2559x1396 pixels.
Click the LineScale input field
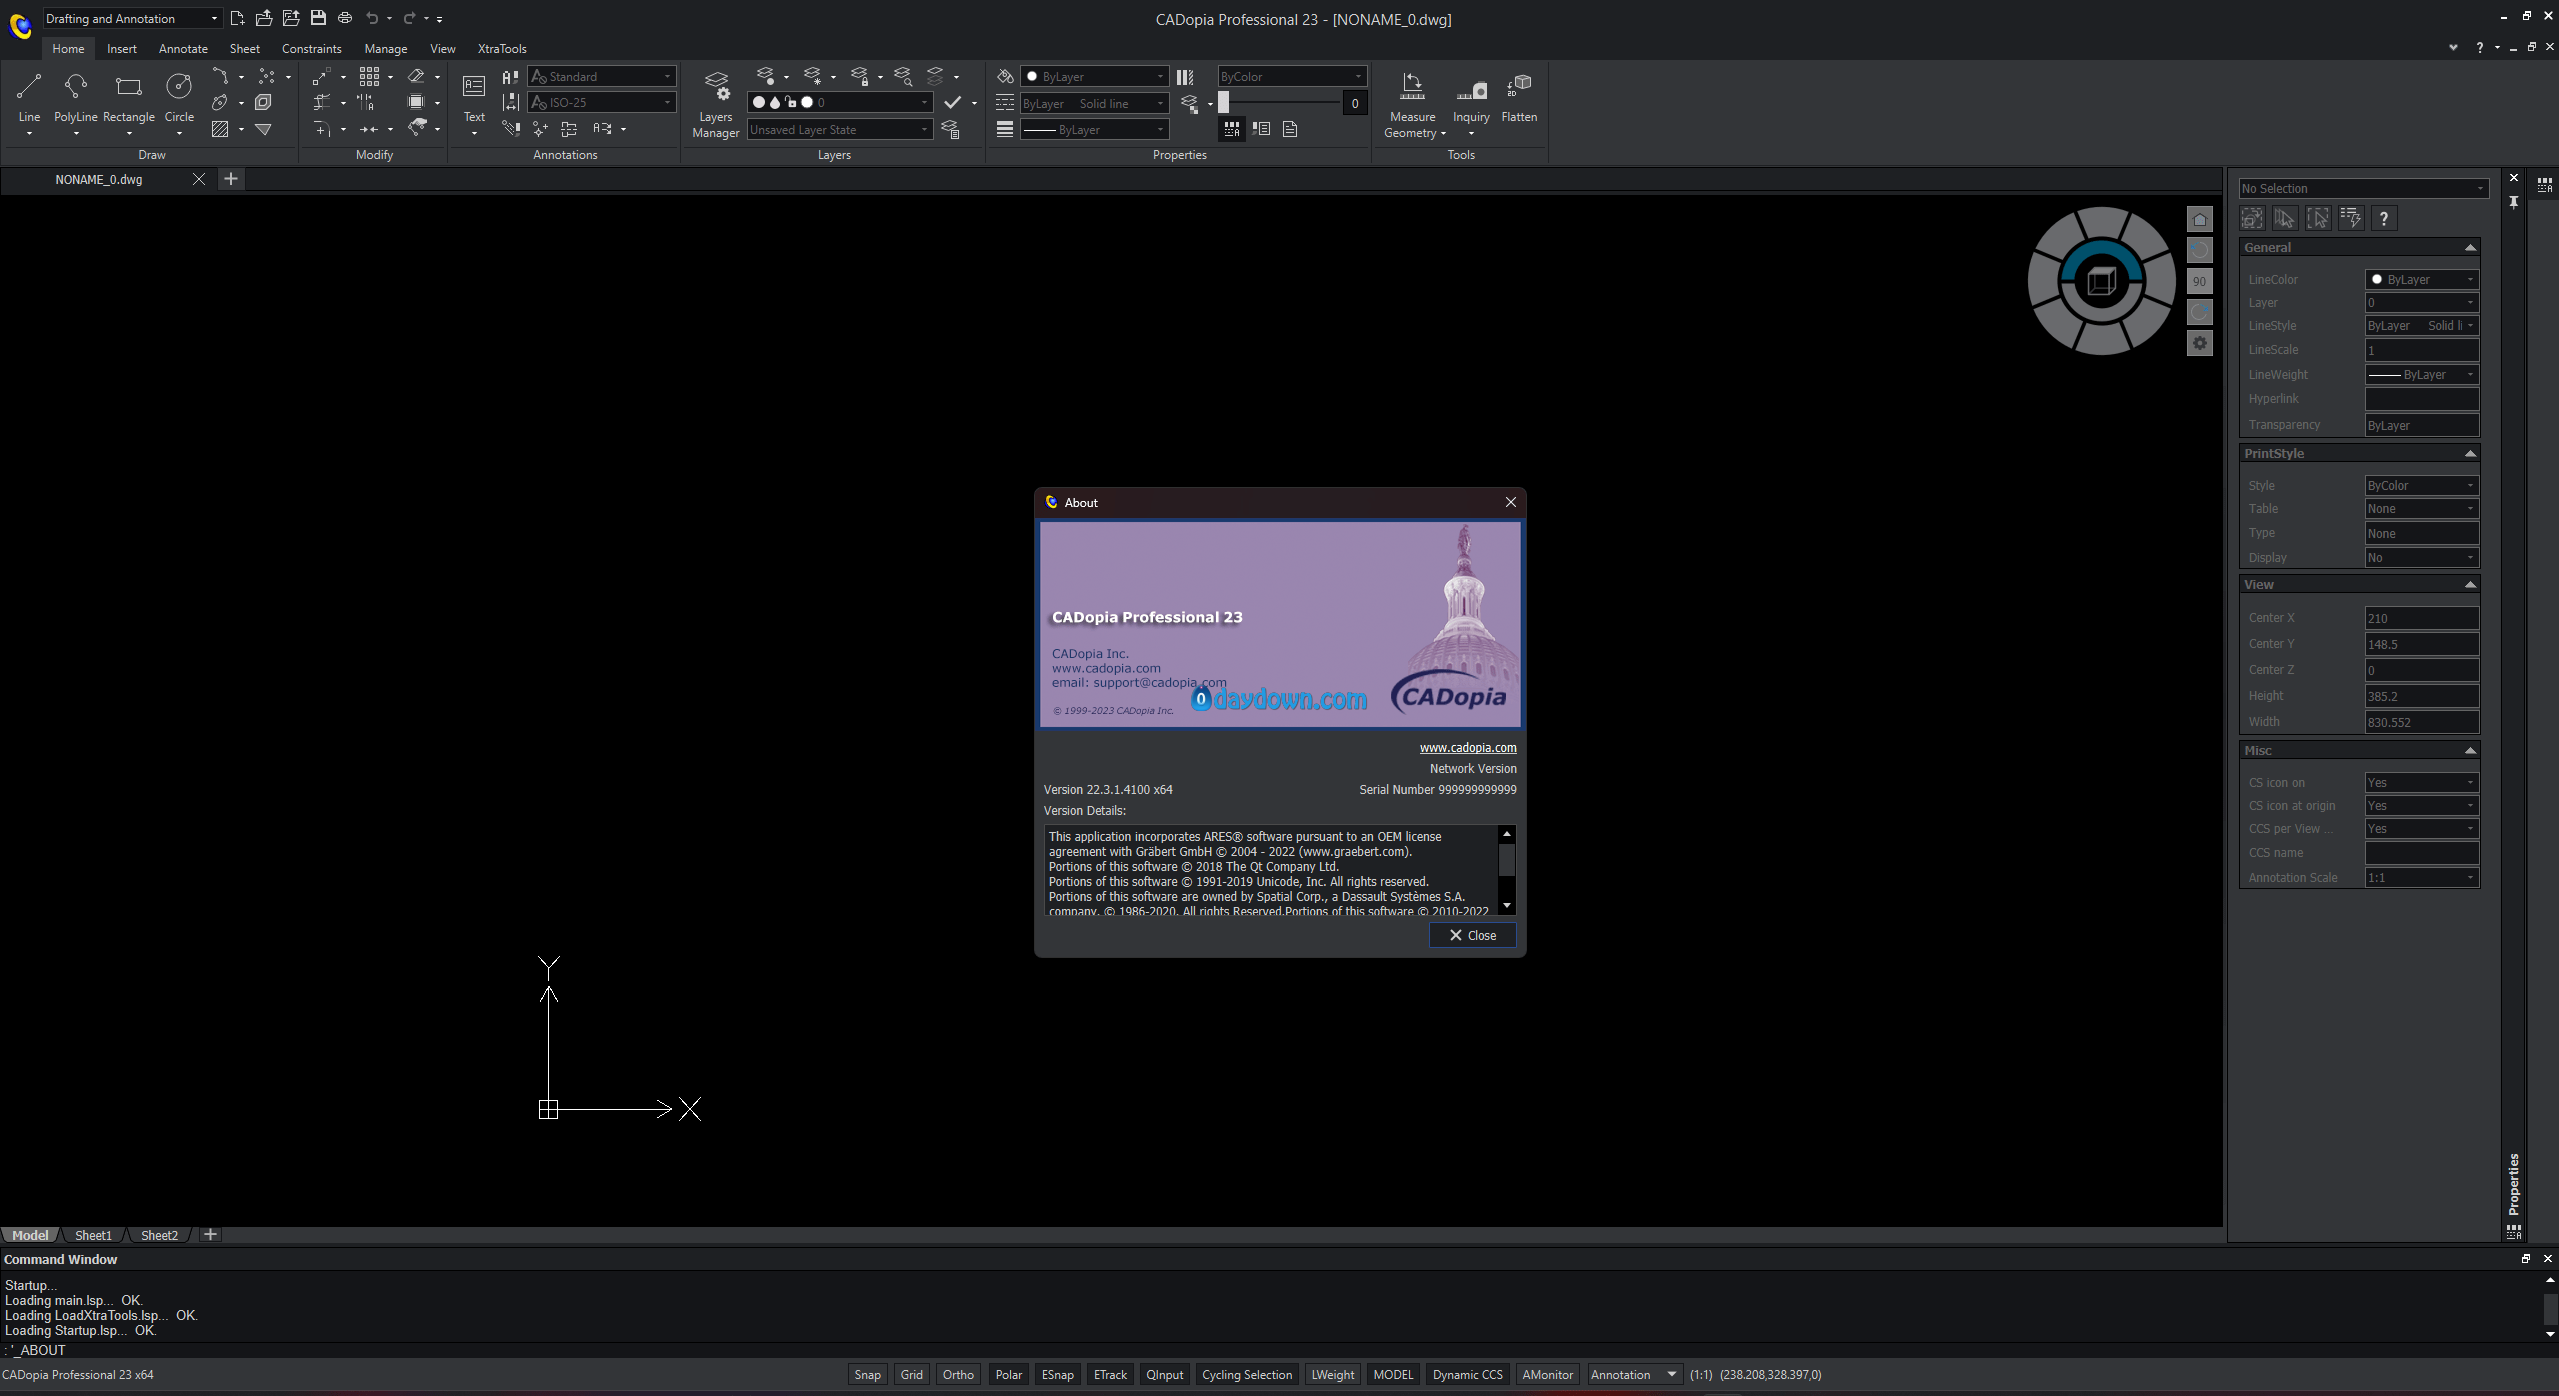click(2421, 350)
